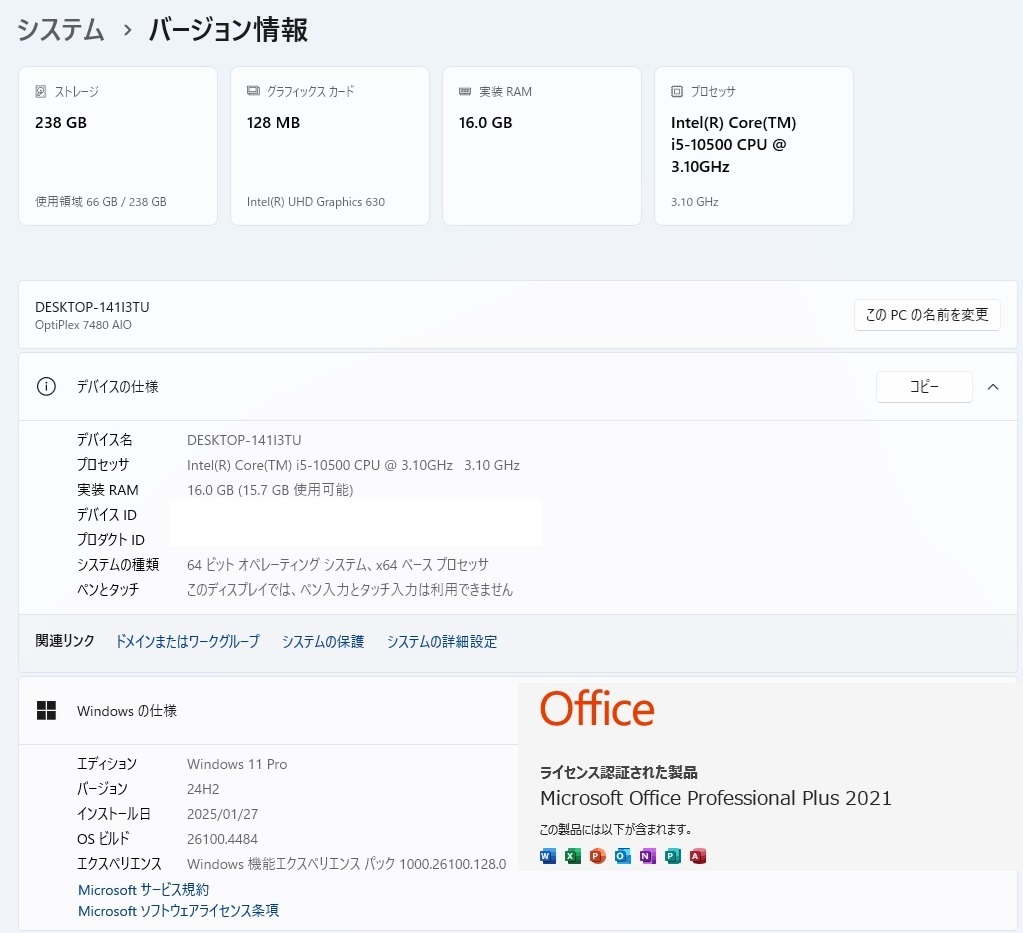The height and width of the screenshot is (933, 1023).
Task: Click the 238 GB storage value
Action: click(x=61, y=123)
